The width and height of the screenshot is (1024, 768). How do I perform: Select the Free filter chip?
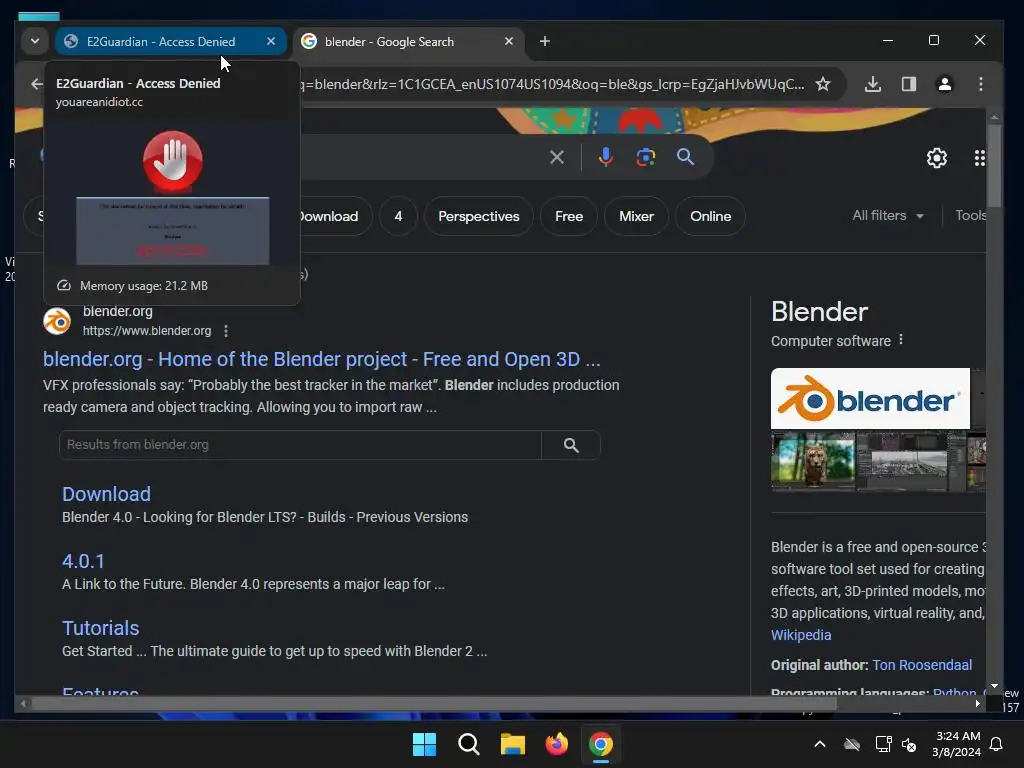click(x=569, y=216)
